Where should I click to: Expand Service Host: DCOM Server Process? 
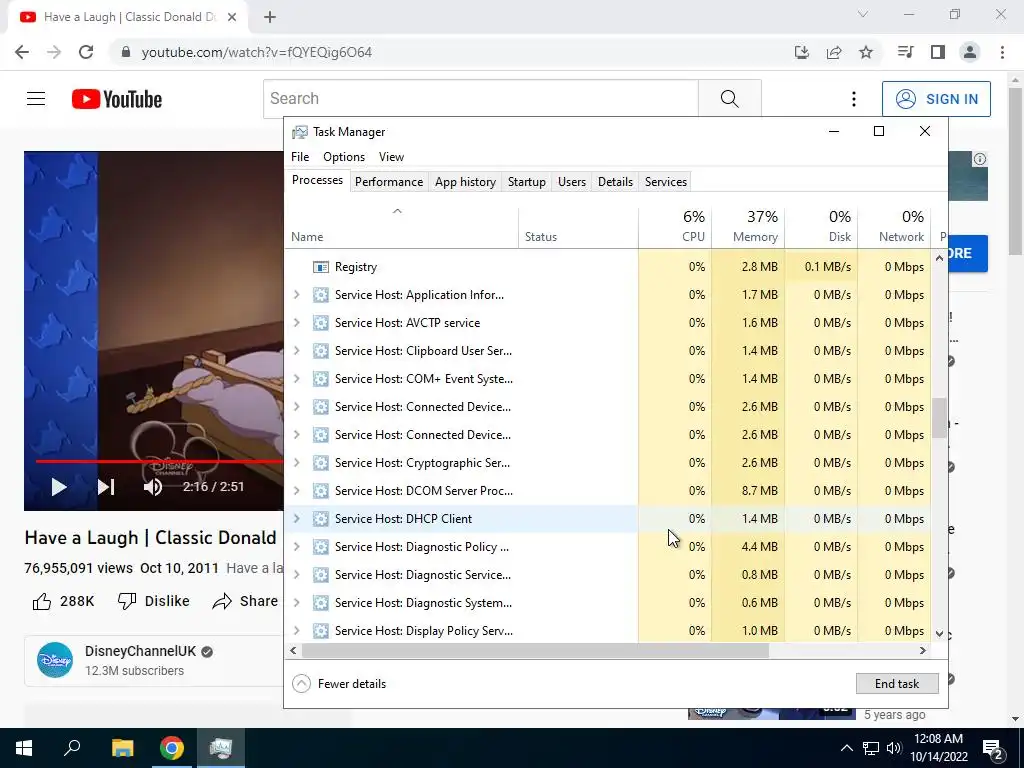coord(296,490)
